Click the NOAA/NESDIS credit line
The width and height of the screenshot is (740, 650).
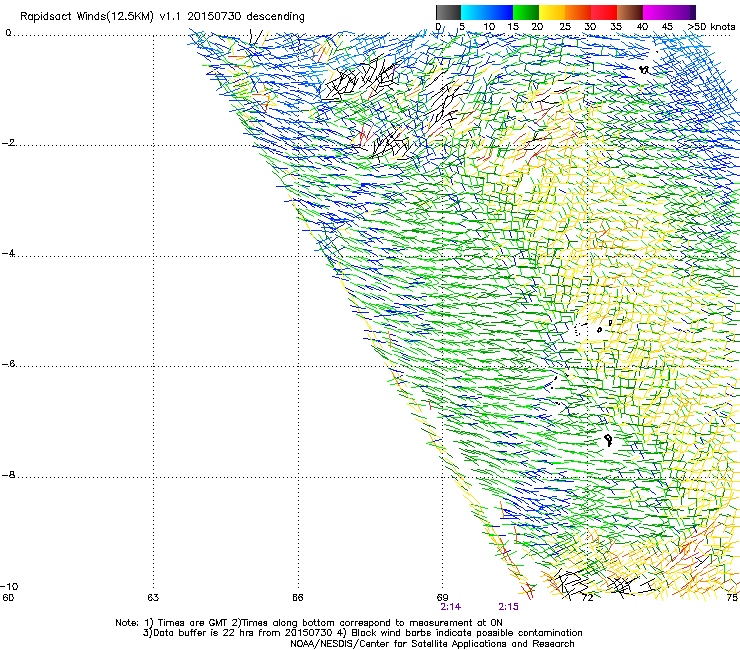pos(432,644)
